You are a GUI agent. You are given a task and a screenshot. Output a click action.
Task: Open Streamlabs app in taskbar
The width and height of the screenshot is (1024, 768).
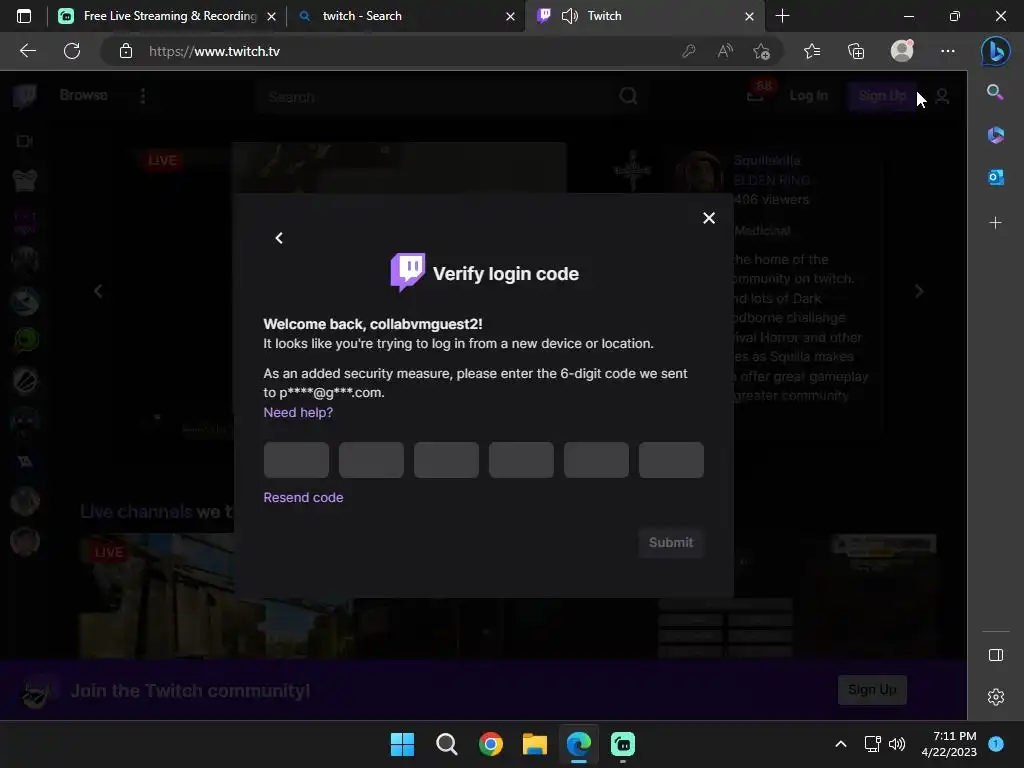(x=623, y=744)
